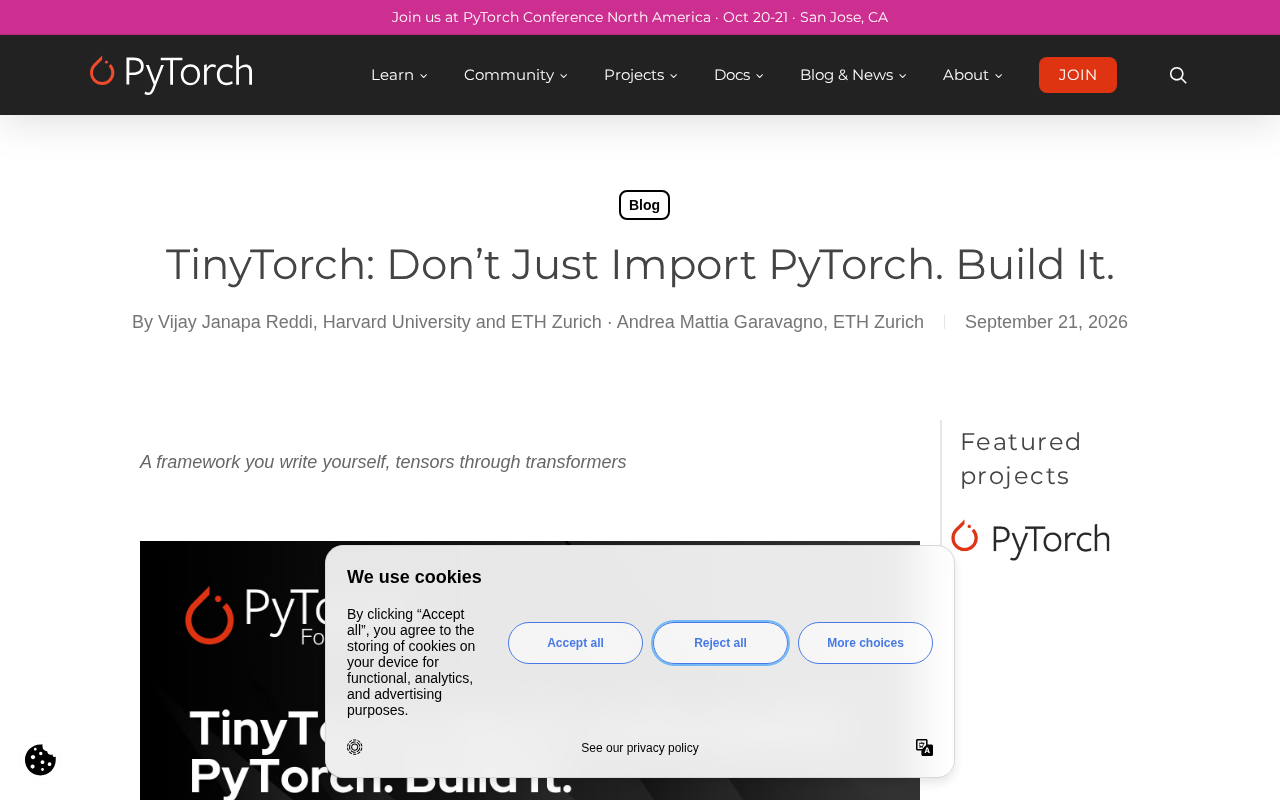Expand the About menu

[972, 75]
